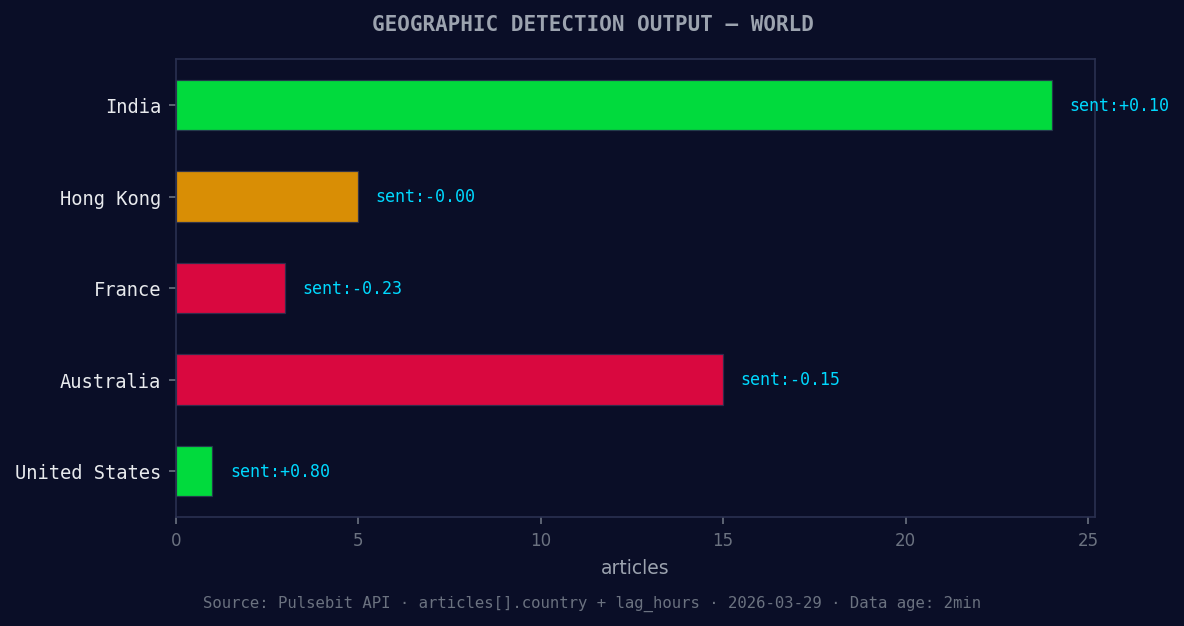Select the Hong Kong axis label

pos(110,198)
